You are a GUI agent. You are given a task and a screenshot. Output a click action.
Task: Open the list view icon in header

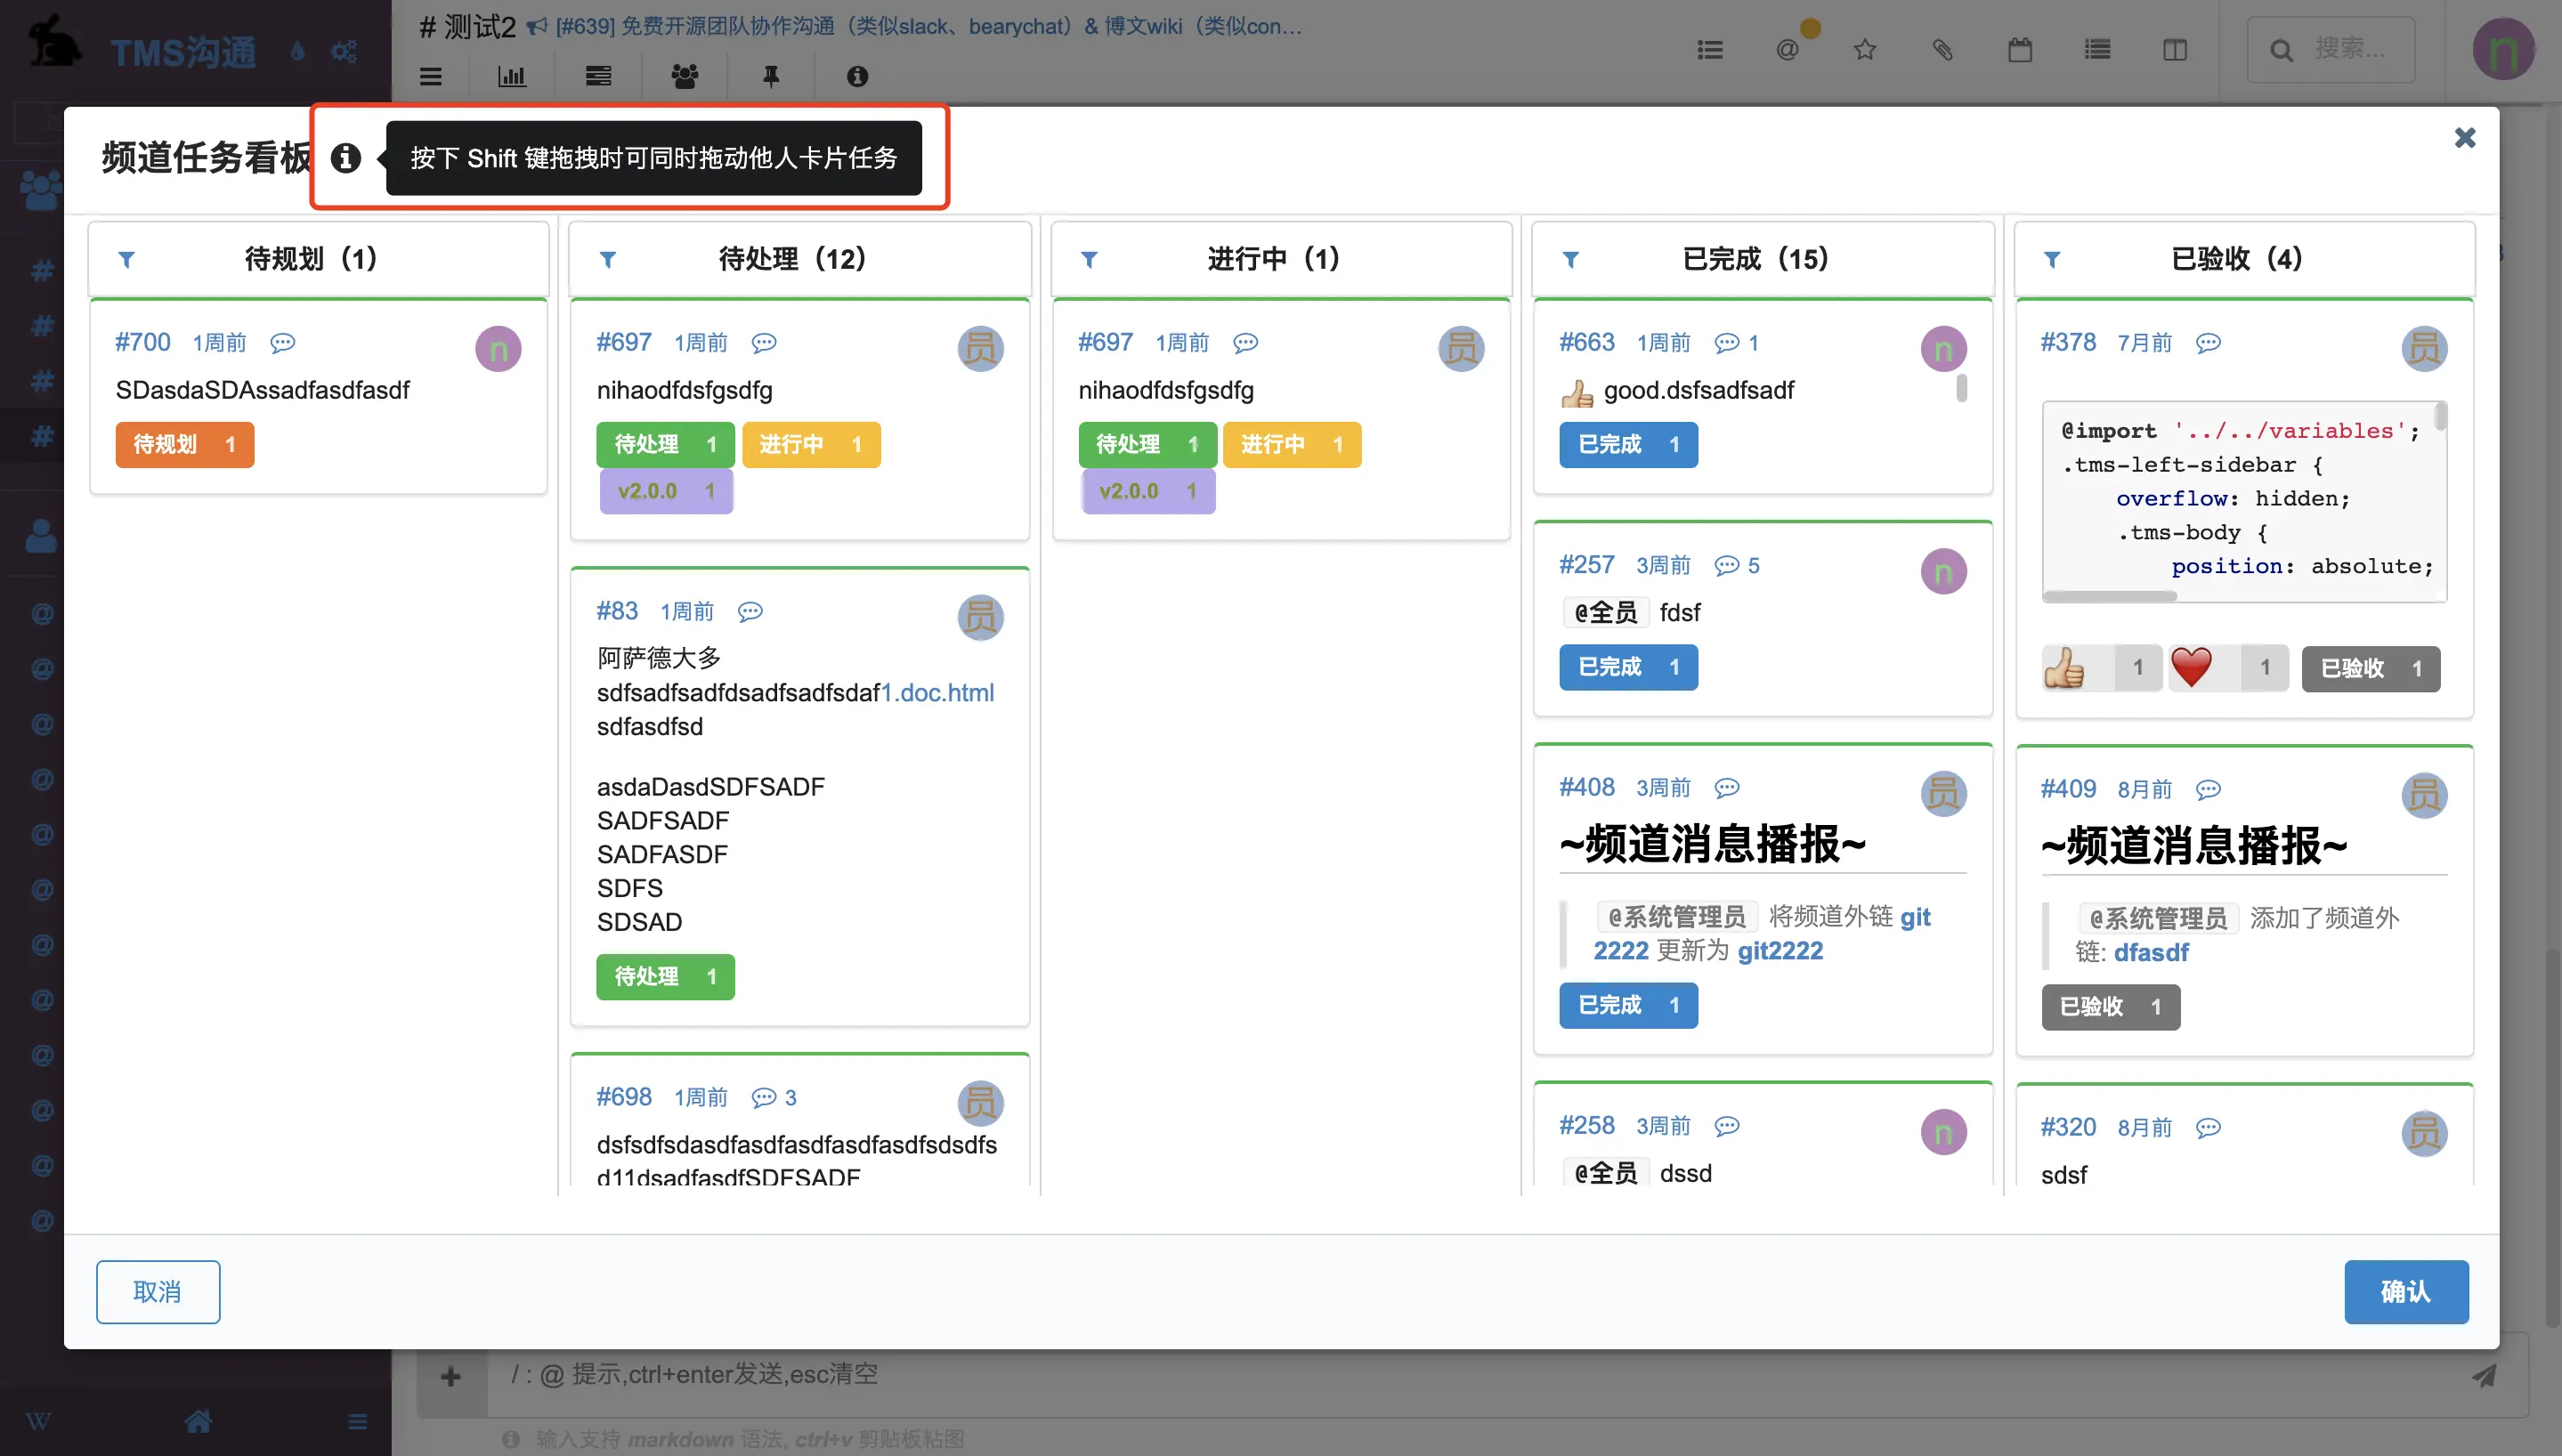tap(2097, 49)
